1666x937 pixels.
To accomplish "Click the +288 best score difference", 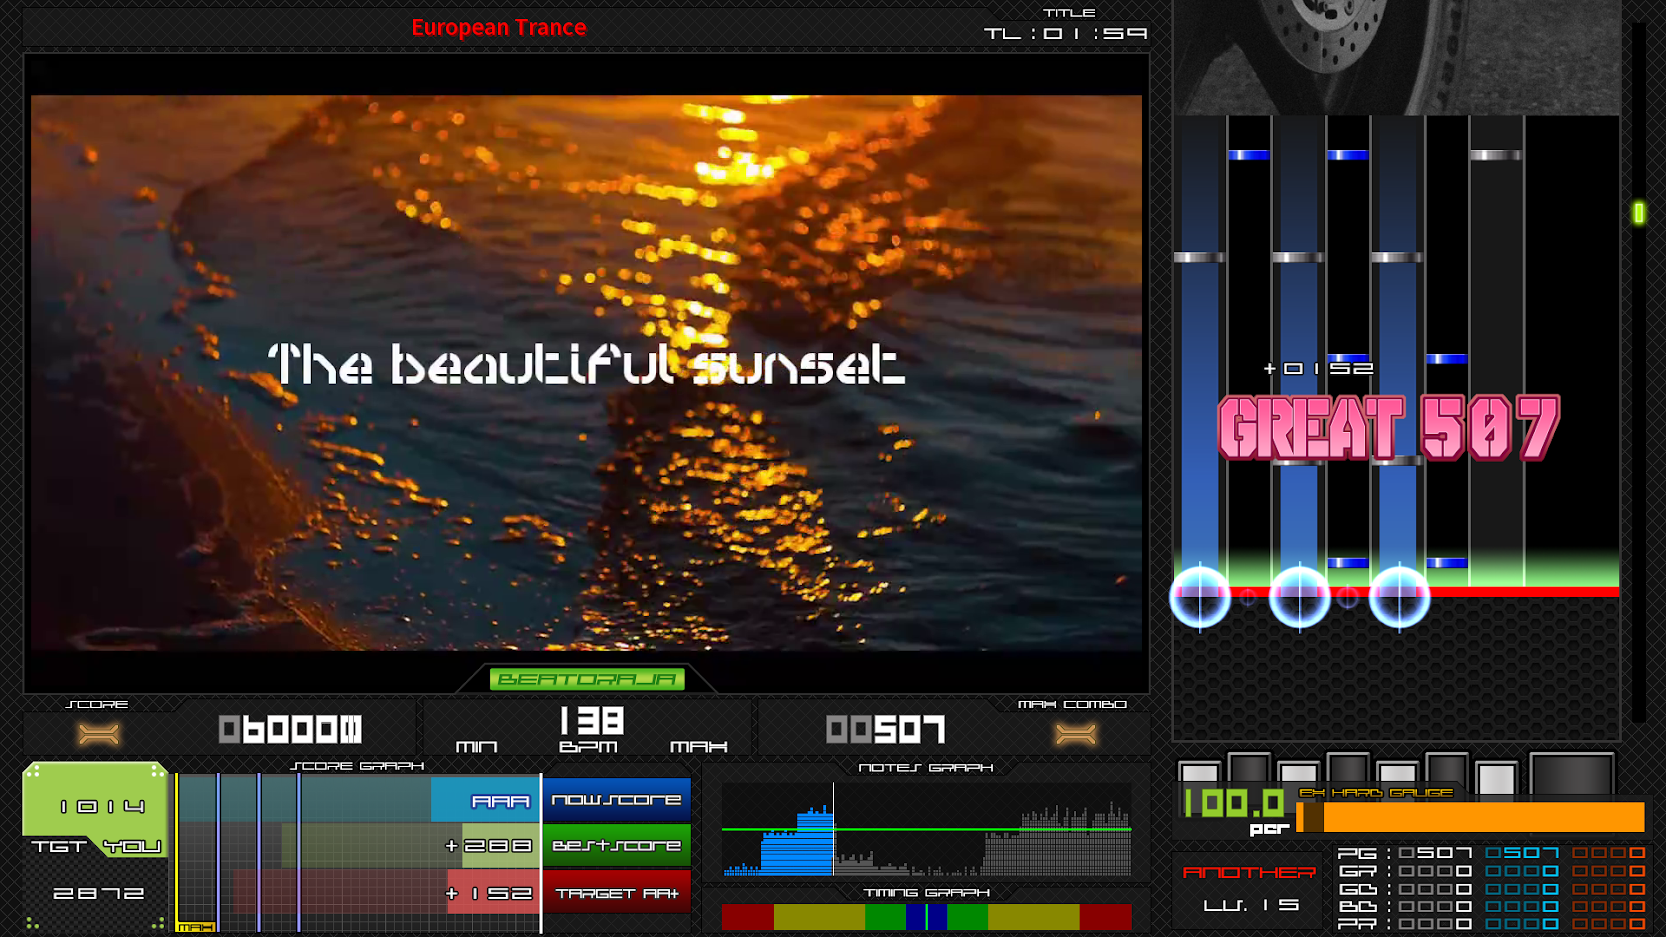I will [x=489, y=846].
